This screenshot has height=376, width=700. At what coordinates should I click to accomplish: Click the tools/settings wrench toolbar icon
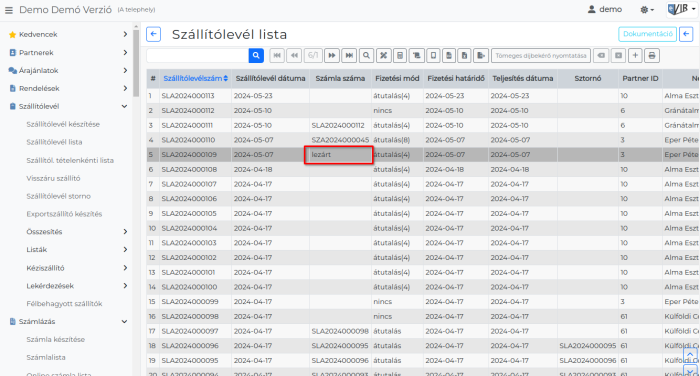383,55
